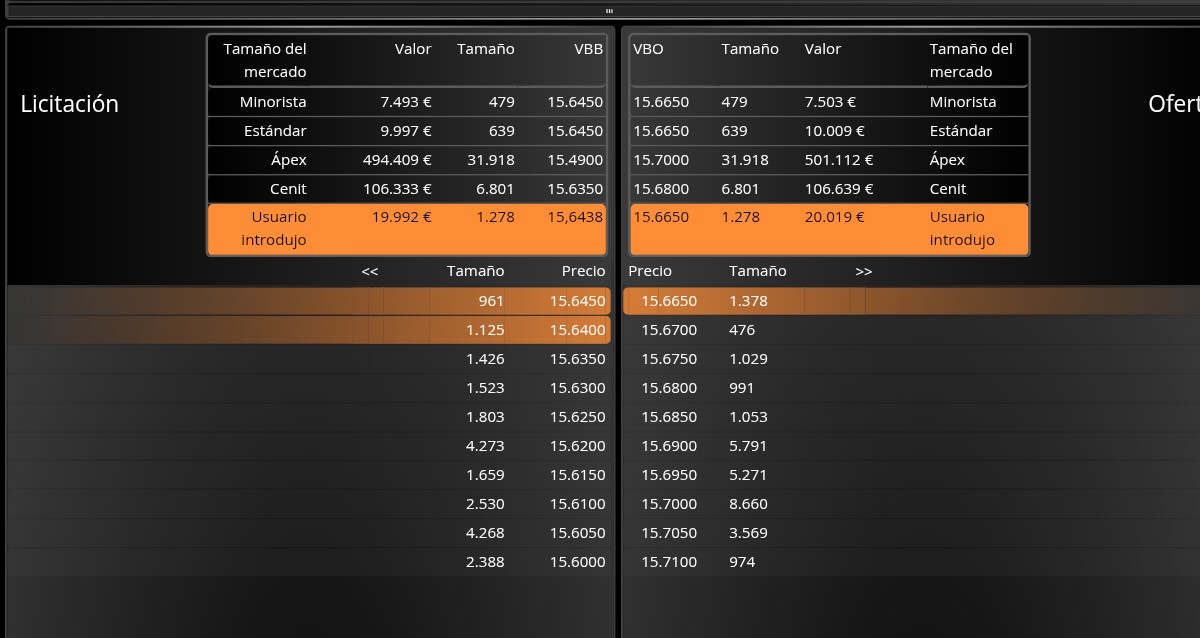Click offer depth price 15.7100
This screenshot has width=1200, height=638.
[669, 562]
